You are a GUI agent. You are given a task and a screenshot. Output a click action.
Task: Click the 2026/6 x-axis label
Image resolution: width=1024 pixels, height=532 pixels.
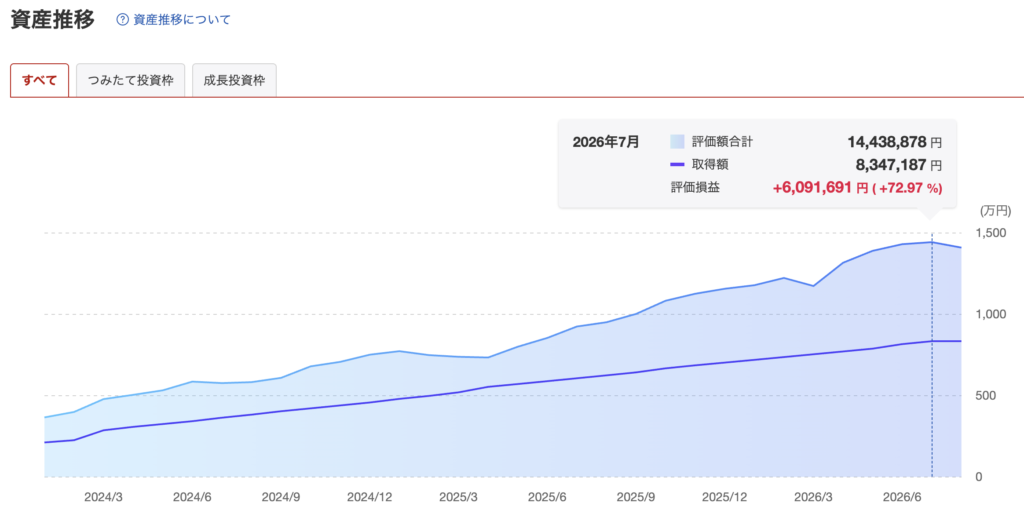[903, 497]
